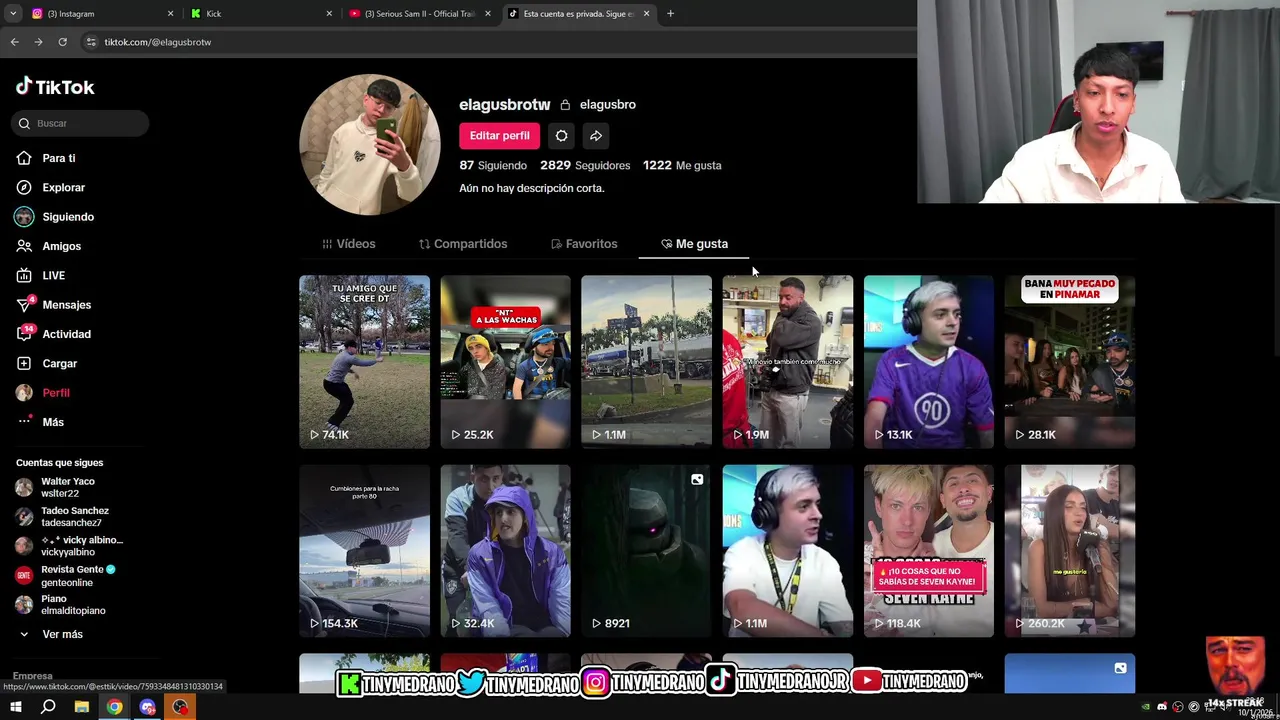
Task: Close the Instagram browser tab
Action: (x=170, y=14)
